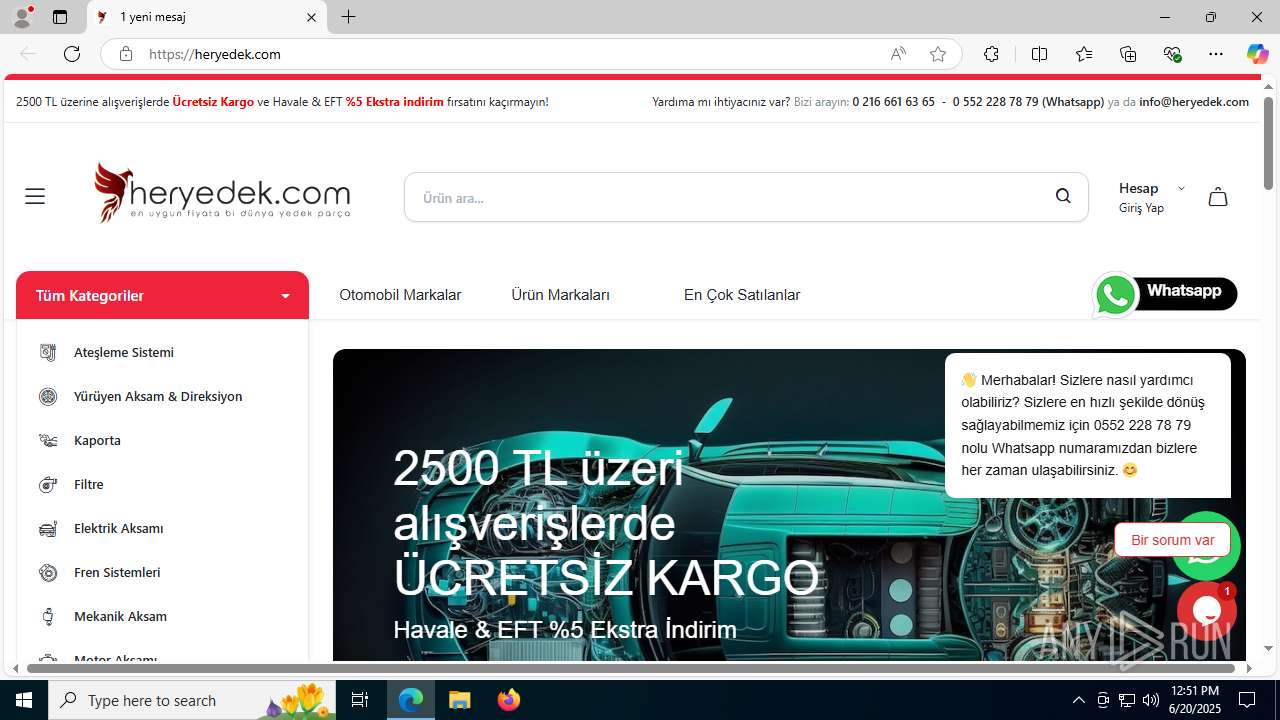This screenshot has width=1280, height=720.
Task: Open the tab actions menu icon
Action: (60, 17)
